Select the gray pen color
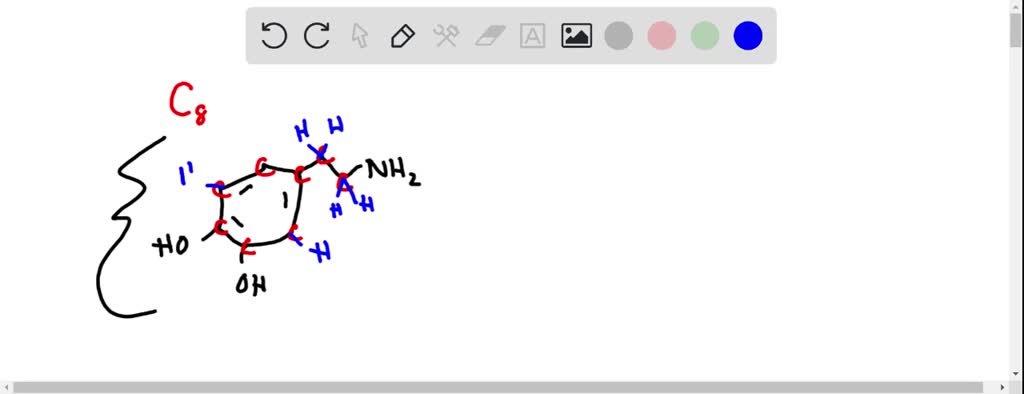The height and width of the screenshot is (394, 1024). [x=618, y=35]
